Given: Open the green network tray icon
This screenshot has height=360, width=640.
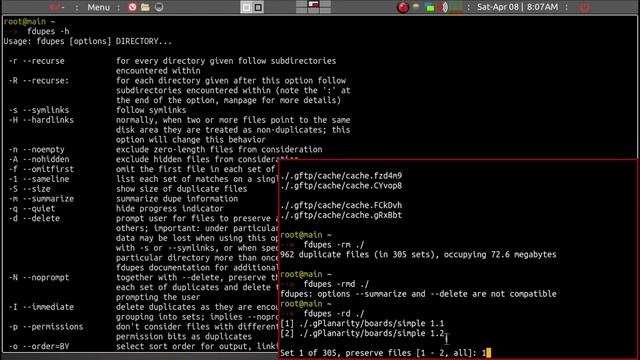Looking at the screenshot, I should pyautogui.click(x=429, y=7).
